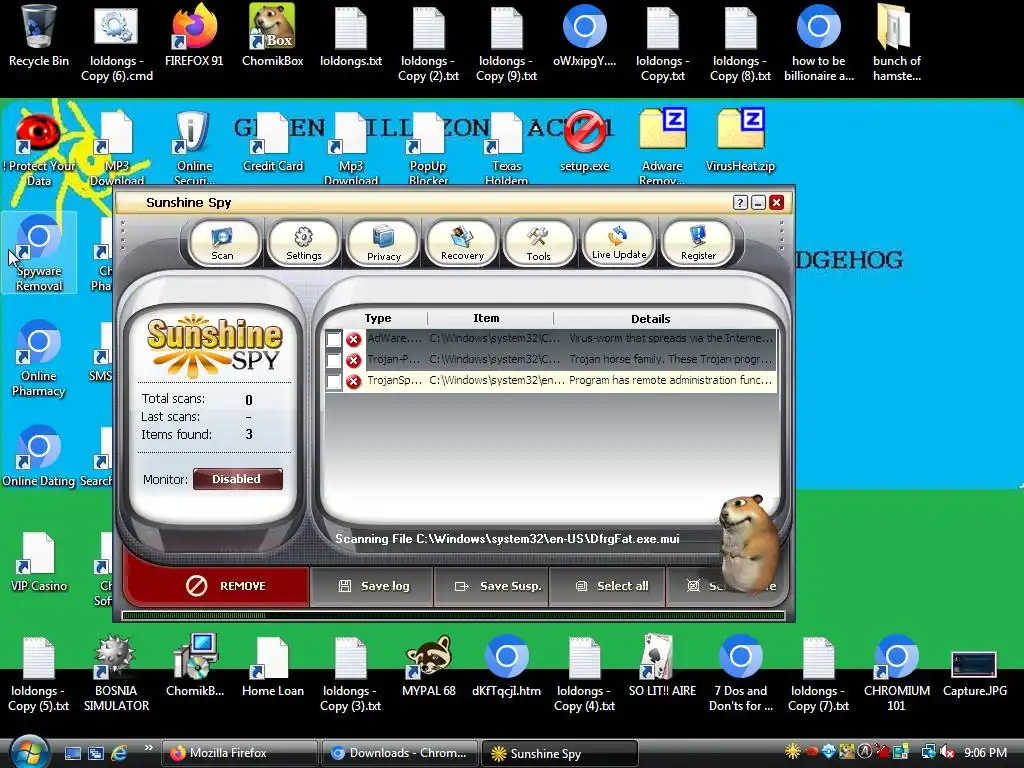The image size is (1024, 768).
Task: Click the Sunshine Spy sun tray icon
Action: click(793, 752)
